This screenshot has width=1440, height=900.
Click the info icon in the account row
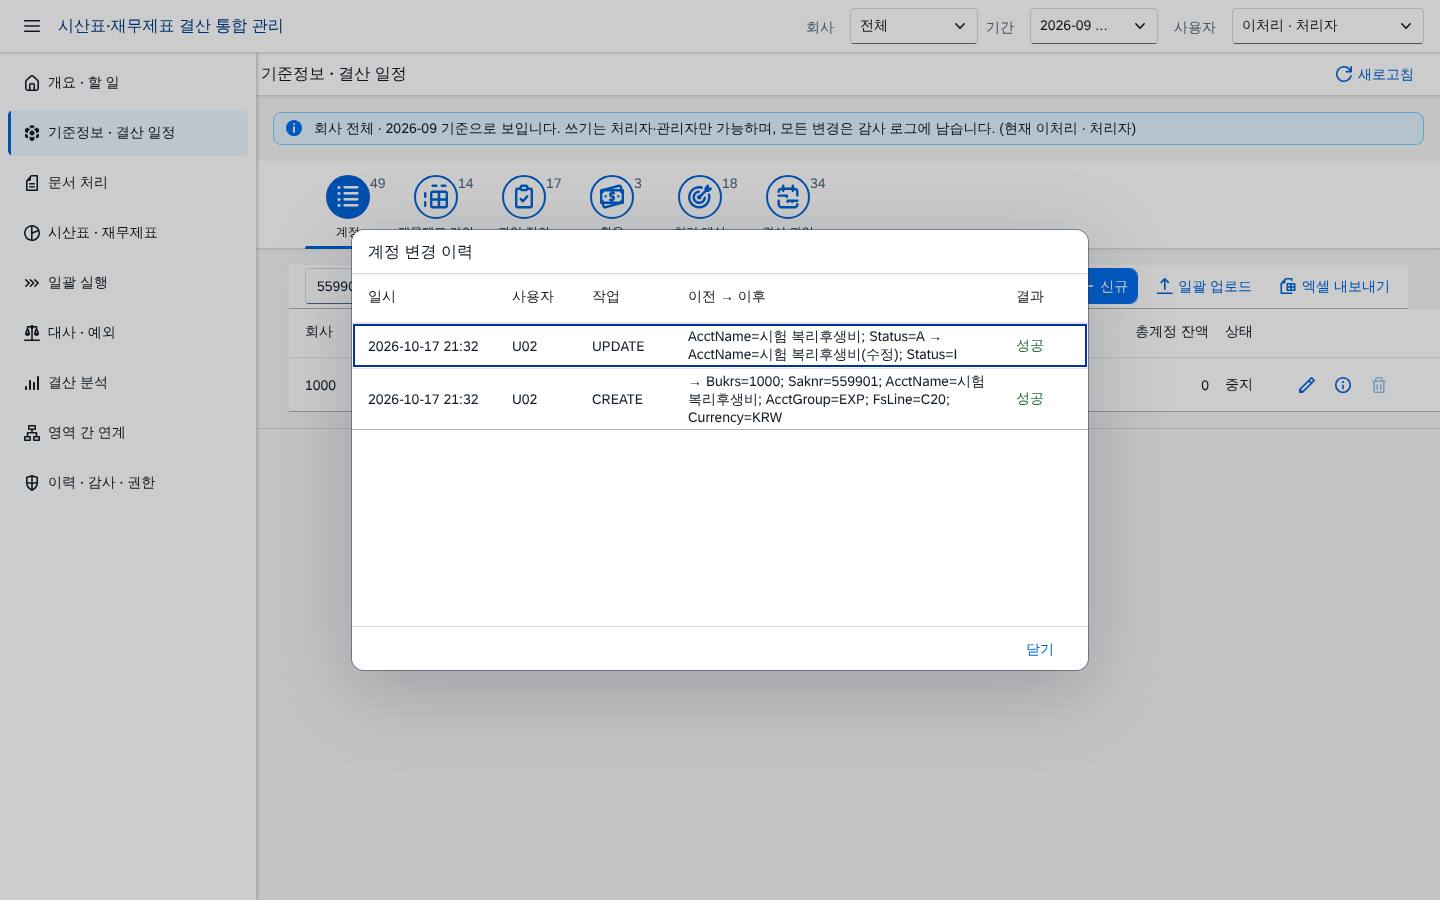(1343, 385)
